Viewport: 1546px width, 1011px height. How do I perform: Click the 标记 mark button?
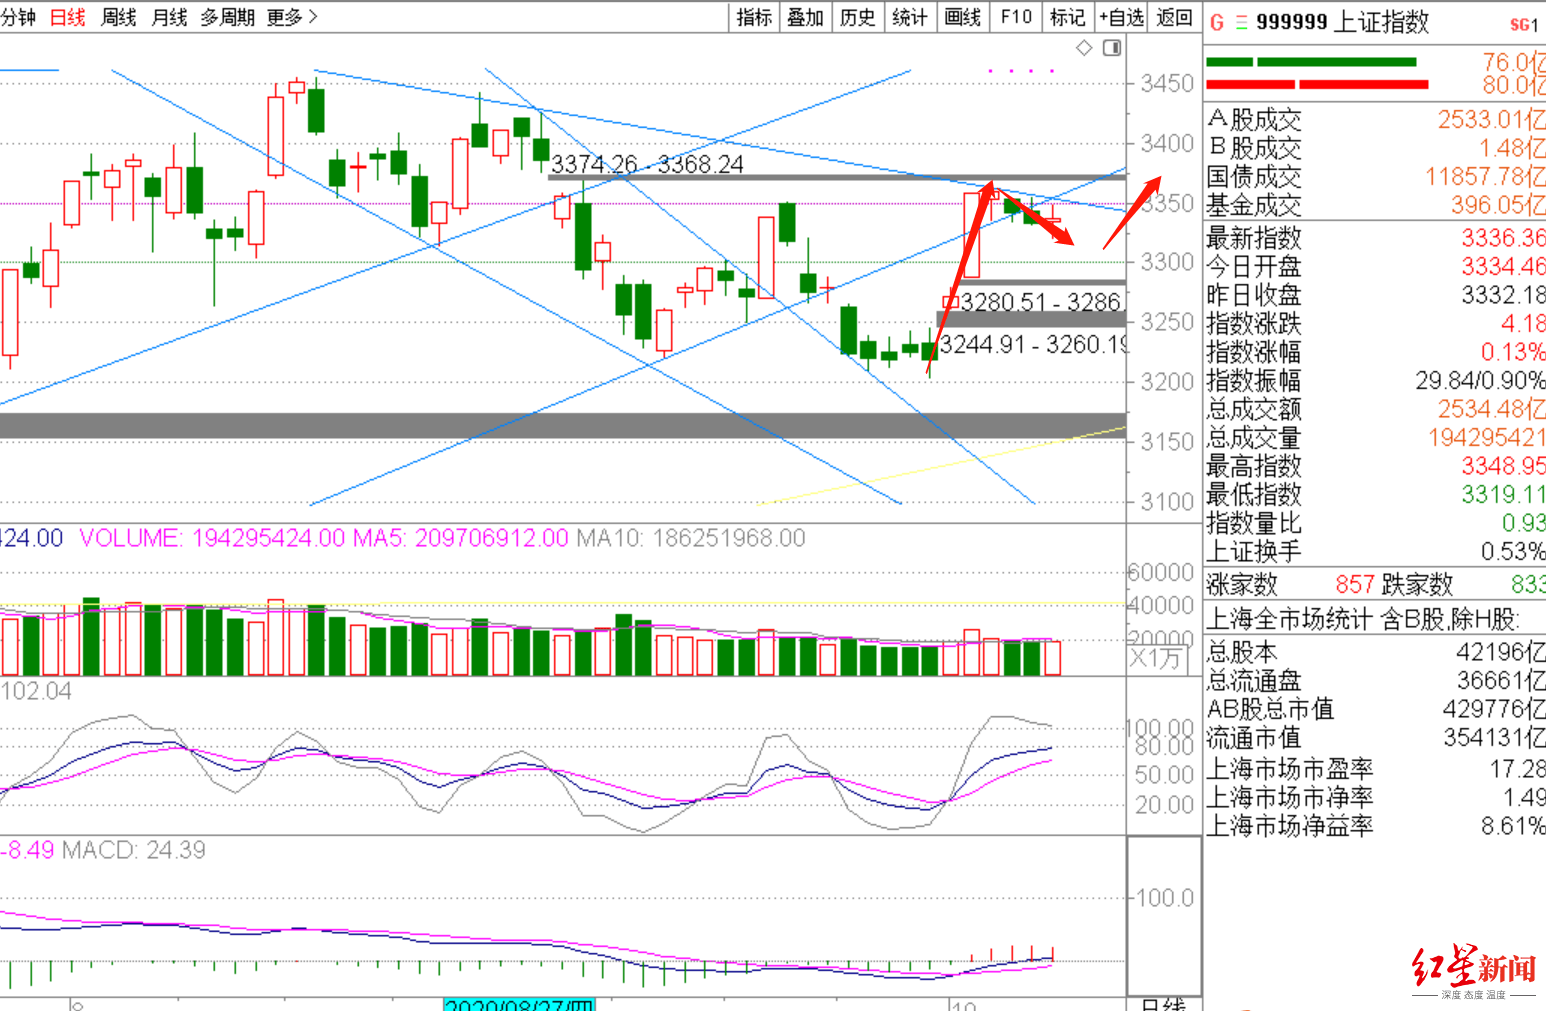pos(1068,17)
